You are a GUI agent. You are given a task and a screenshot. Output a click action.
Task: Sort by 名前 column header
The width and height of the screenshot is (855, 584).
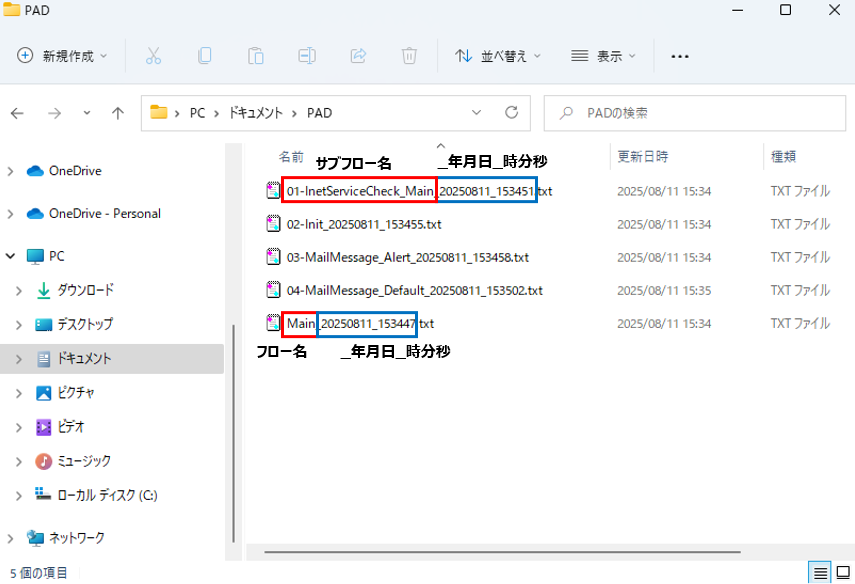pyautogui.click(x=291, y=156)
